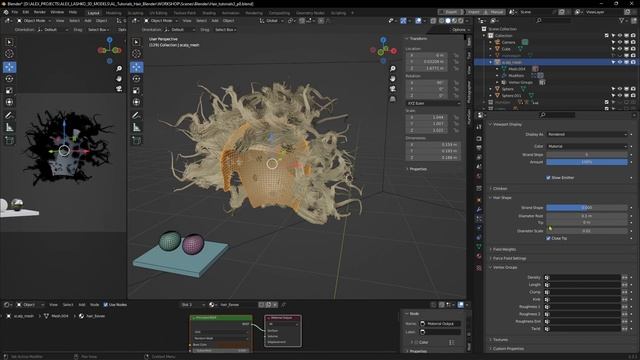Toggle viewport visibility eye for scalp_mesh
640x360 pixels.
[620, 62]
